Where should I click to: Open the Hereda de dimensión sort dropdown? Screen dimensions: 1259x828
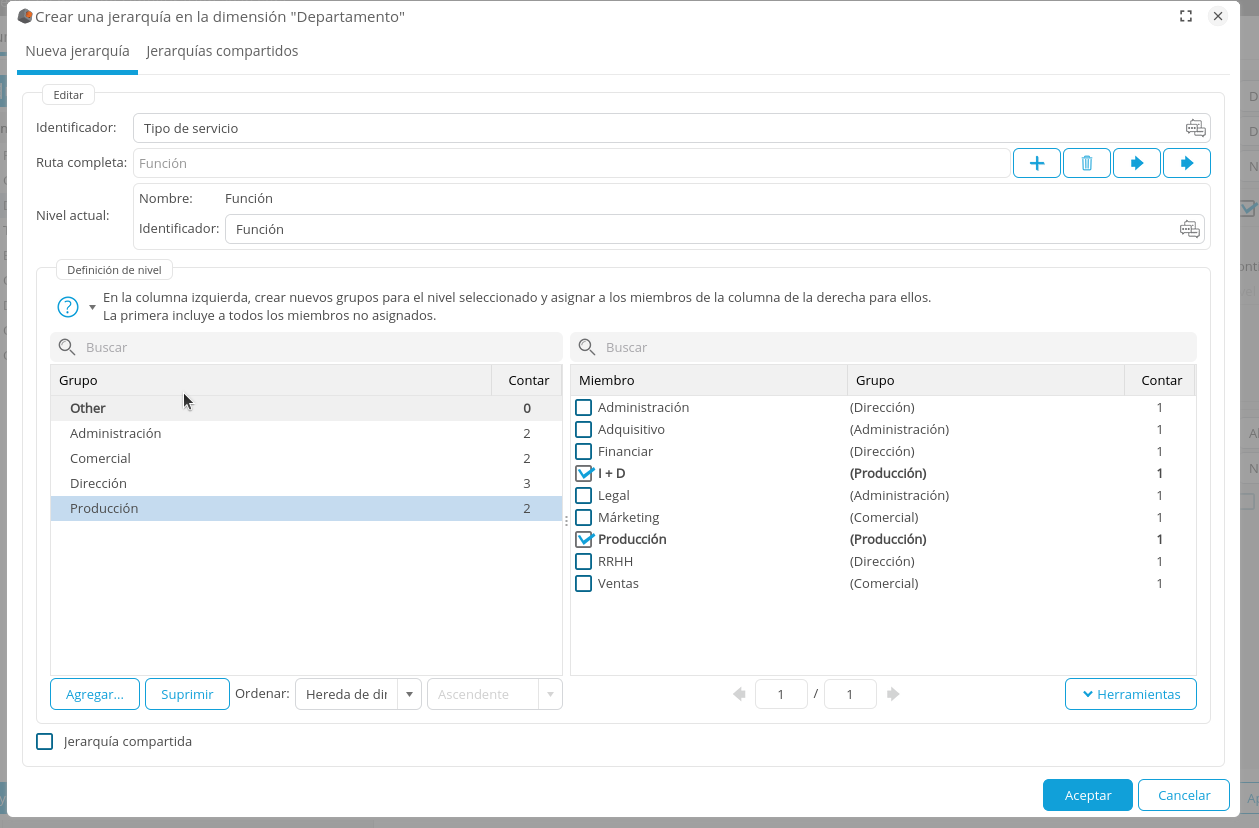[x=409, y=694]
